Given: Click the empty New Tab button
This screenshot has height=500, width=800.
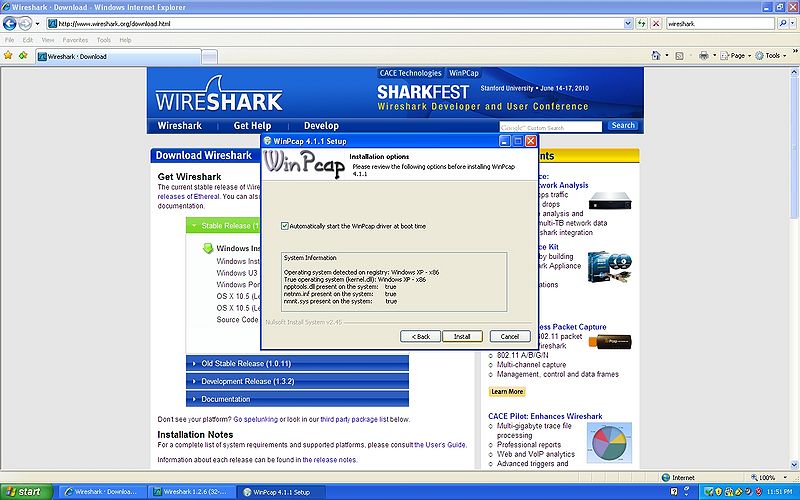Looking at the screenshot, I should click(210, 57).
